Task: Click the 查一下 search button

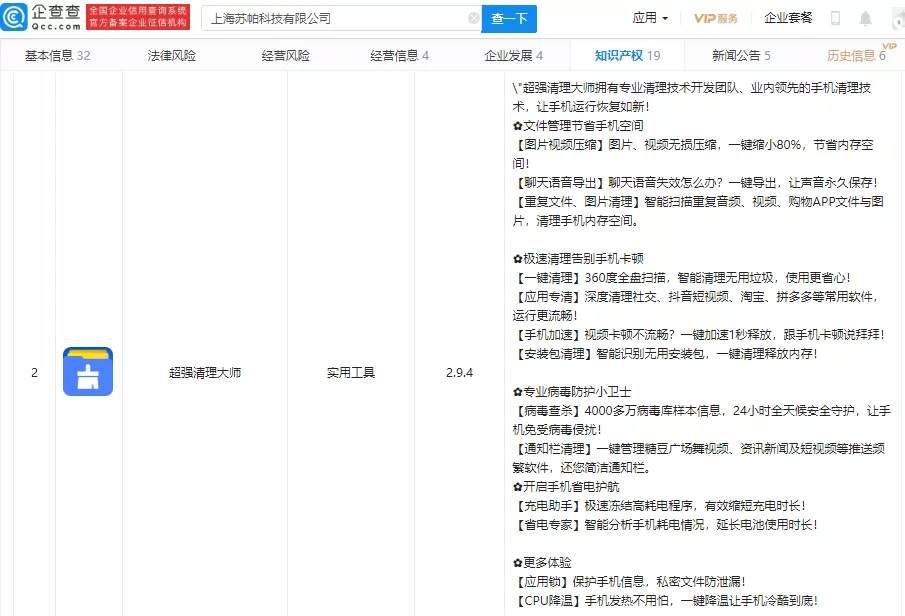Action: click(x=509, y=18)
